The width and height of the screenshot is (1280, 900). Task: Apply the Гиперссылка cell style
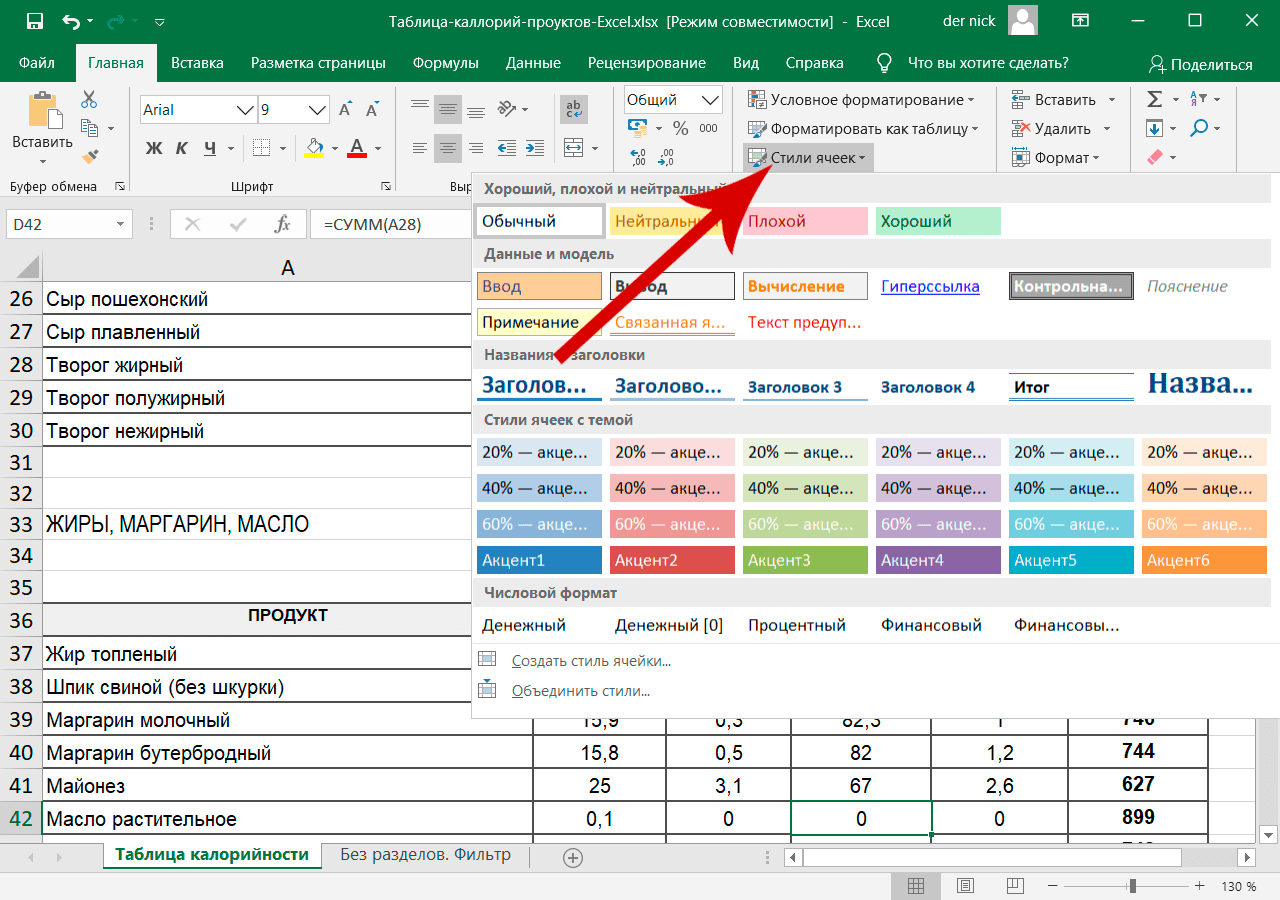(x=931, y=286)
